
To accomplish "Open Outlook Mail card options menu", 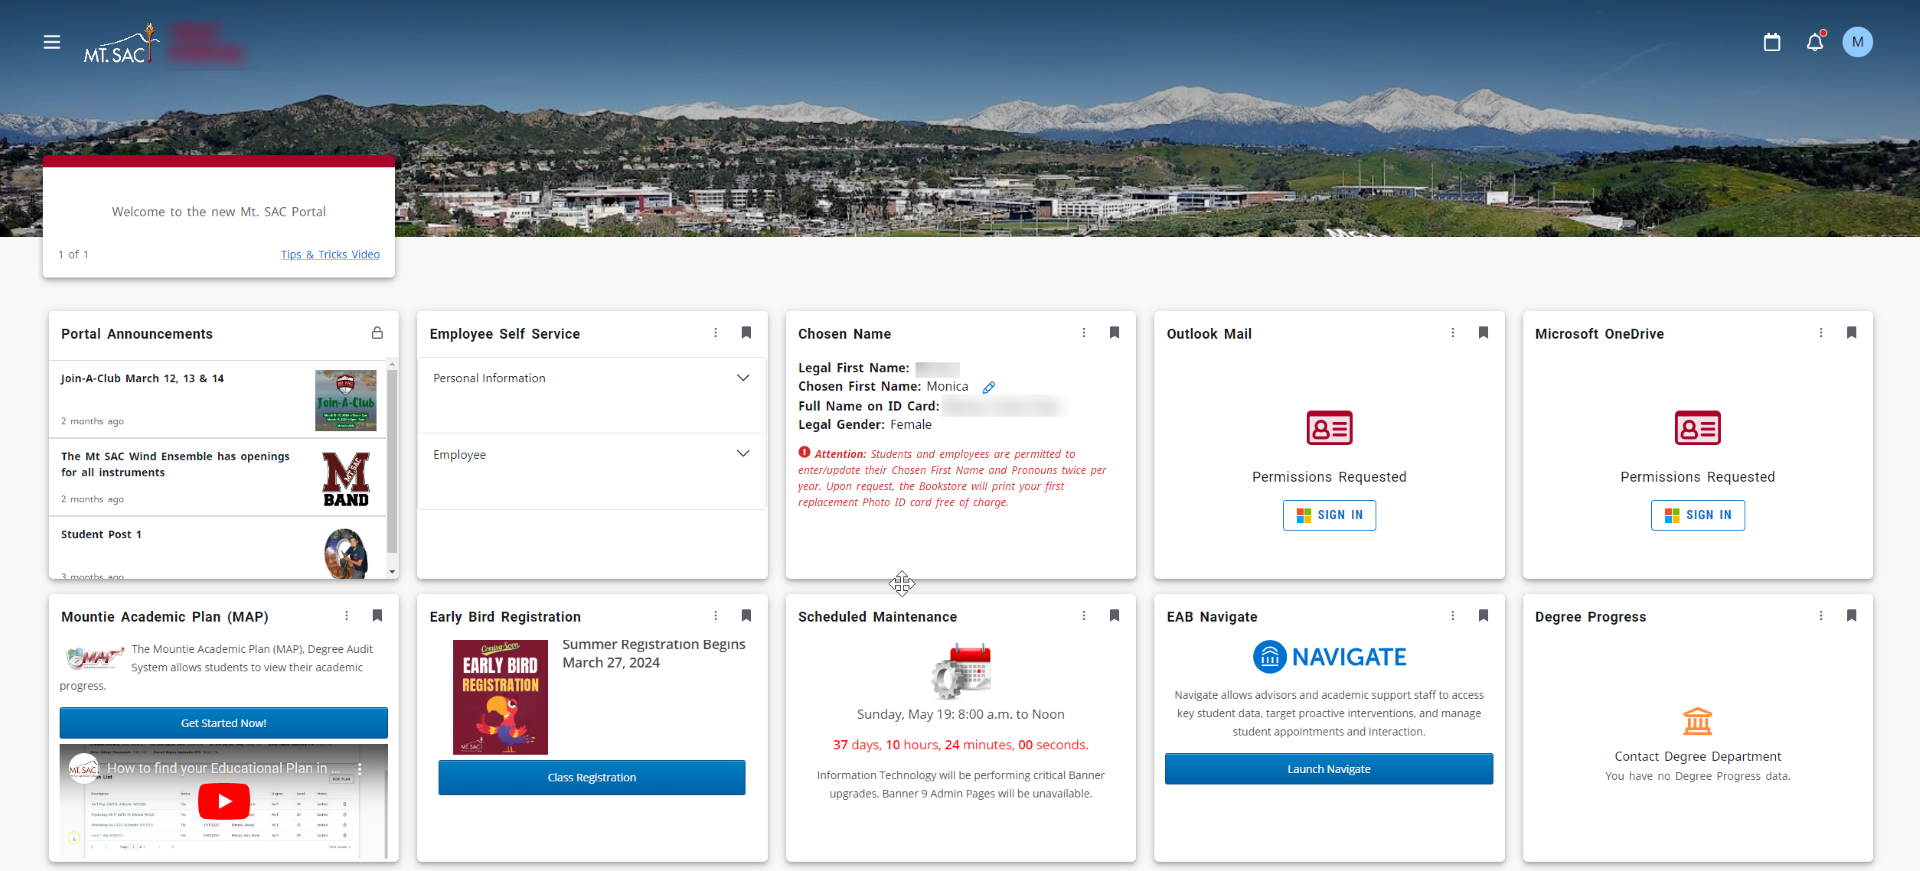I will click(x=1453, y=333).
